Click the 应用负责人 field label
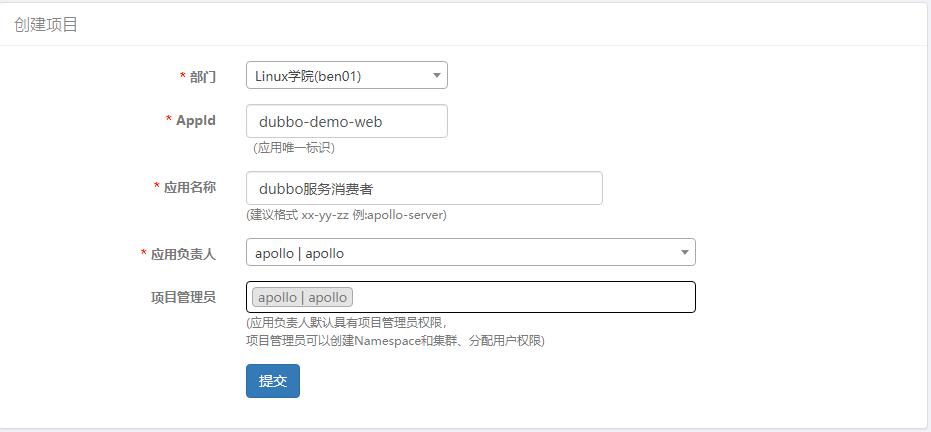 183,254
